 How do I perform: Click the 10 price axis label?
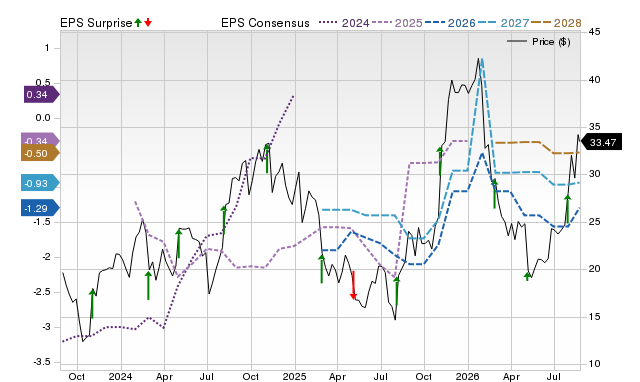[x=595, y=364]
